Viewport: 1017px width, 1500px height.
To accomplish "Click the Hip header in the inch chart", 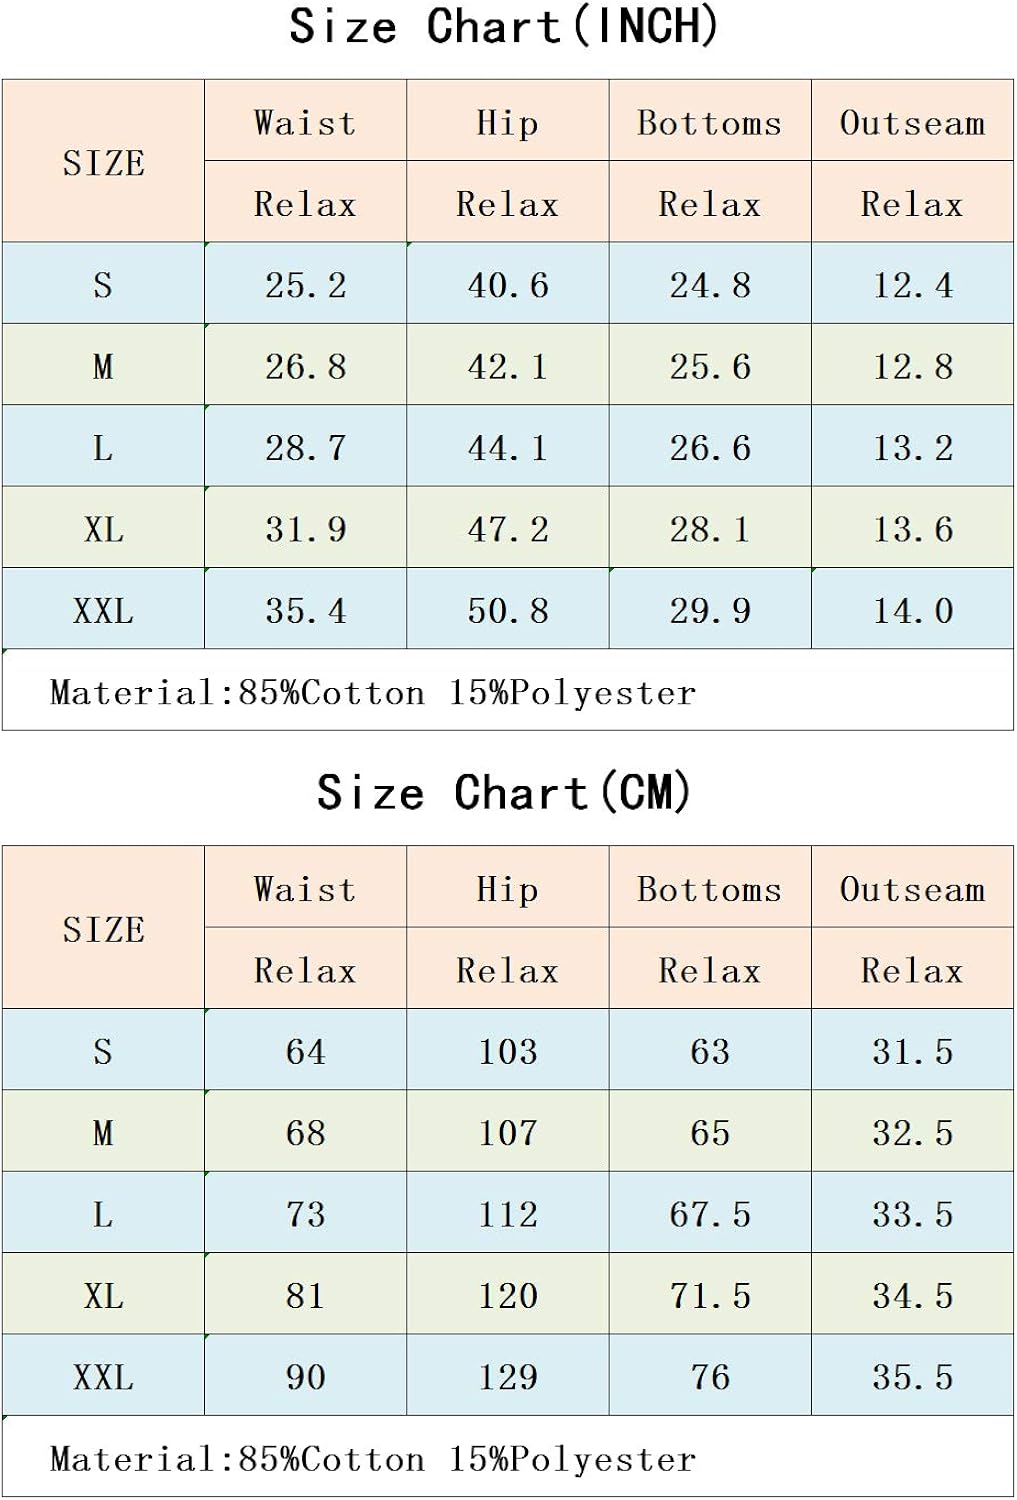I will [507, 123].
